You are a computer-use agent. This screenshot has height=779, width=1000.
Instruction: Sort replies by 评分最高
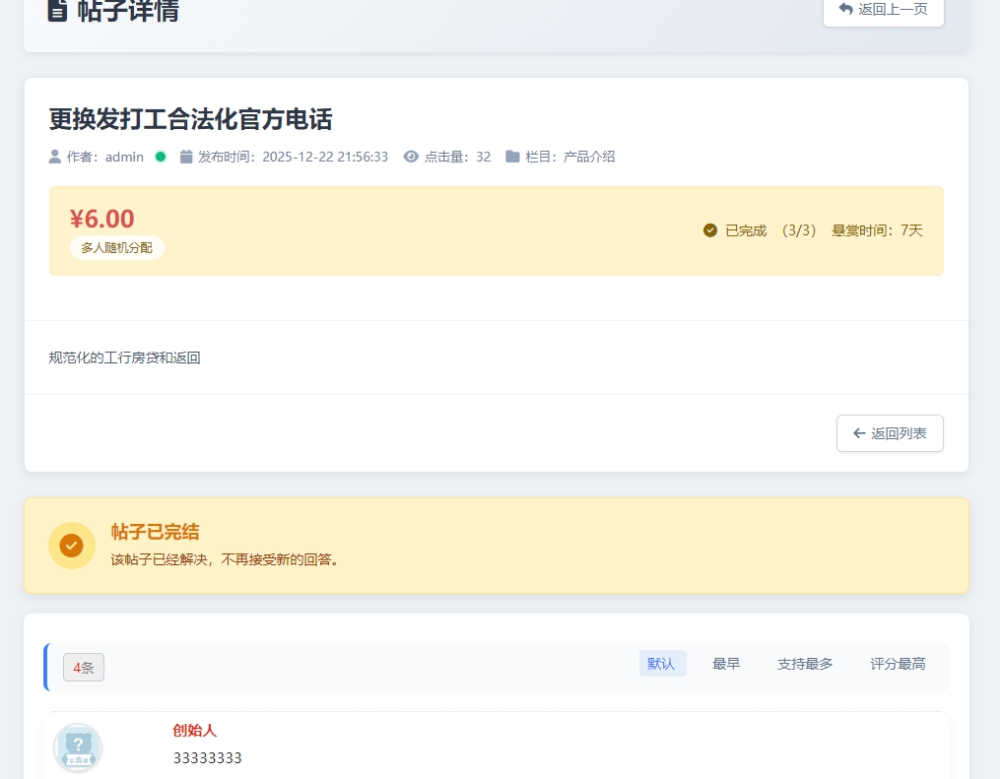point(897,664)
